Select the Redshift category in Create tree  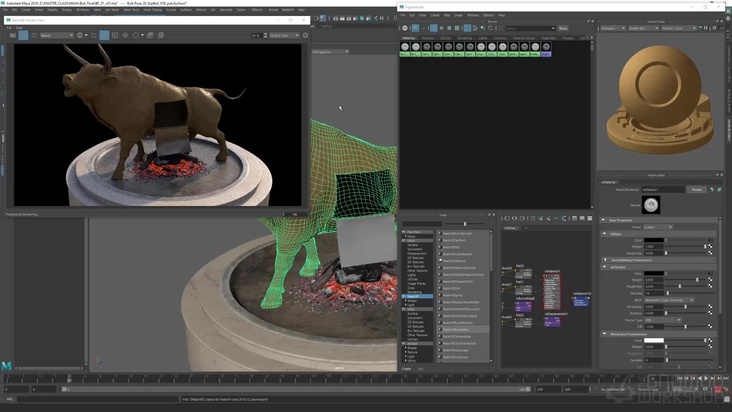(x=417, y=296)
